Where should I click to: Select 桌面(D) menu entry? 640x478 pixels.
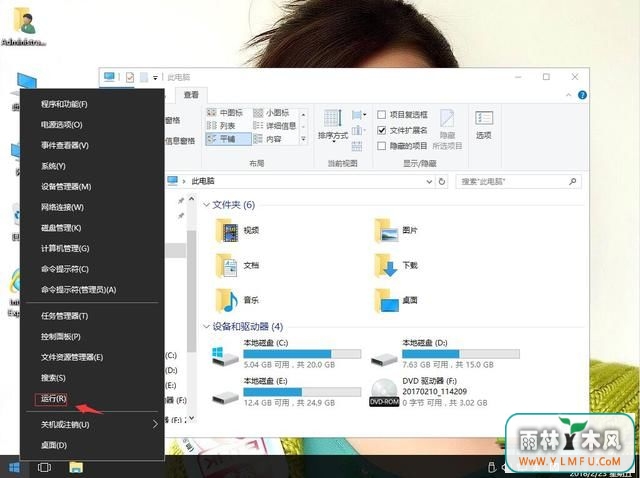click(x=54, y=445)
